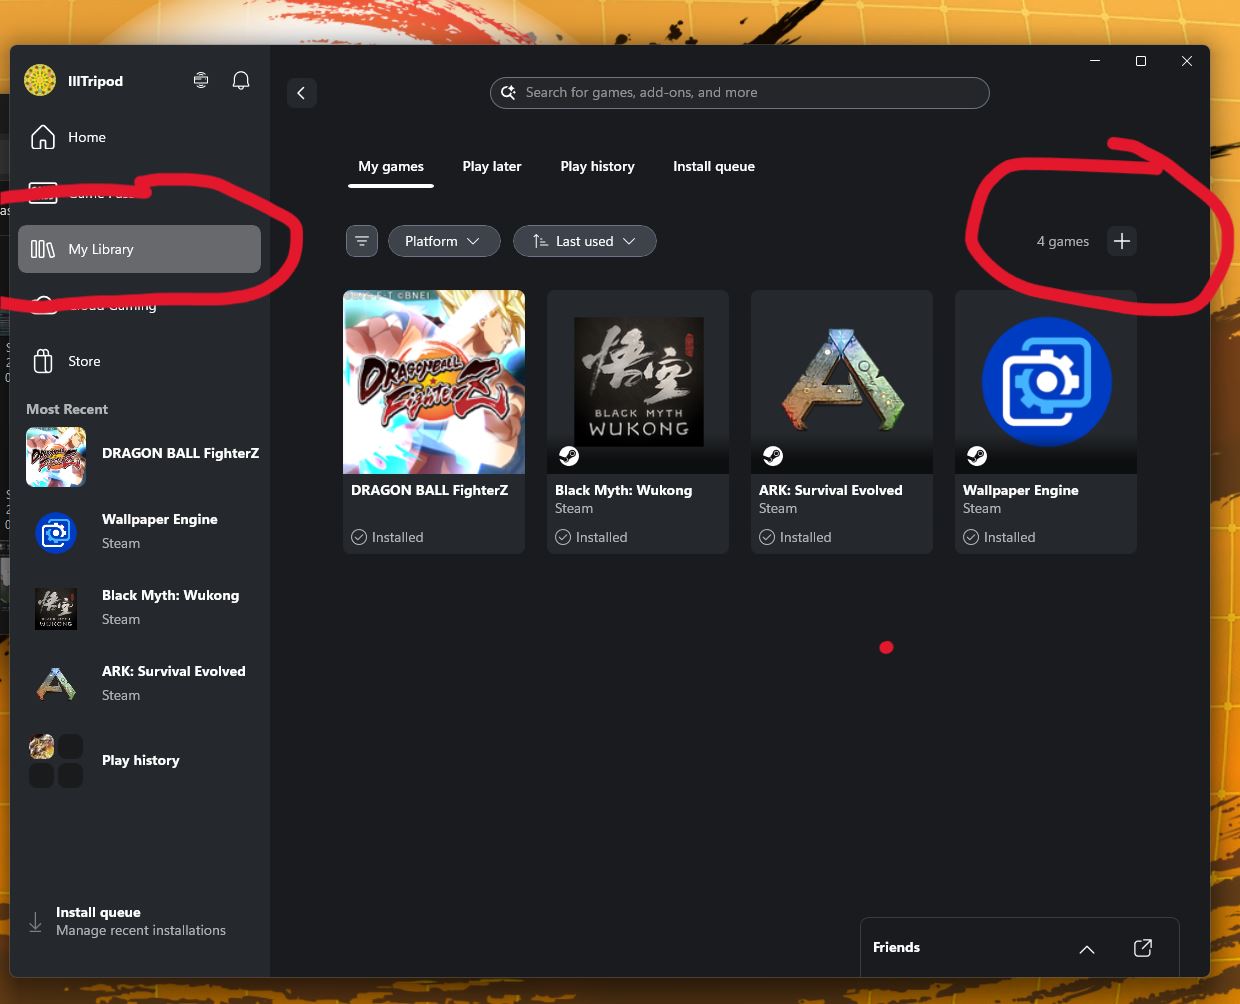The width and height of the screenshot is (1240, 1004).
Task: Click Steam badge on Black Myth: Wukong card
Action: tap(569, 456)
